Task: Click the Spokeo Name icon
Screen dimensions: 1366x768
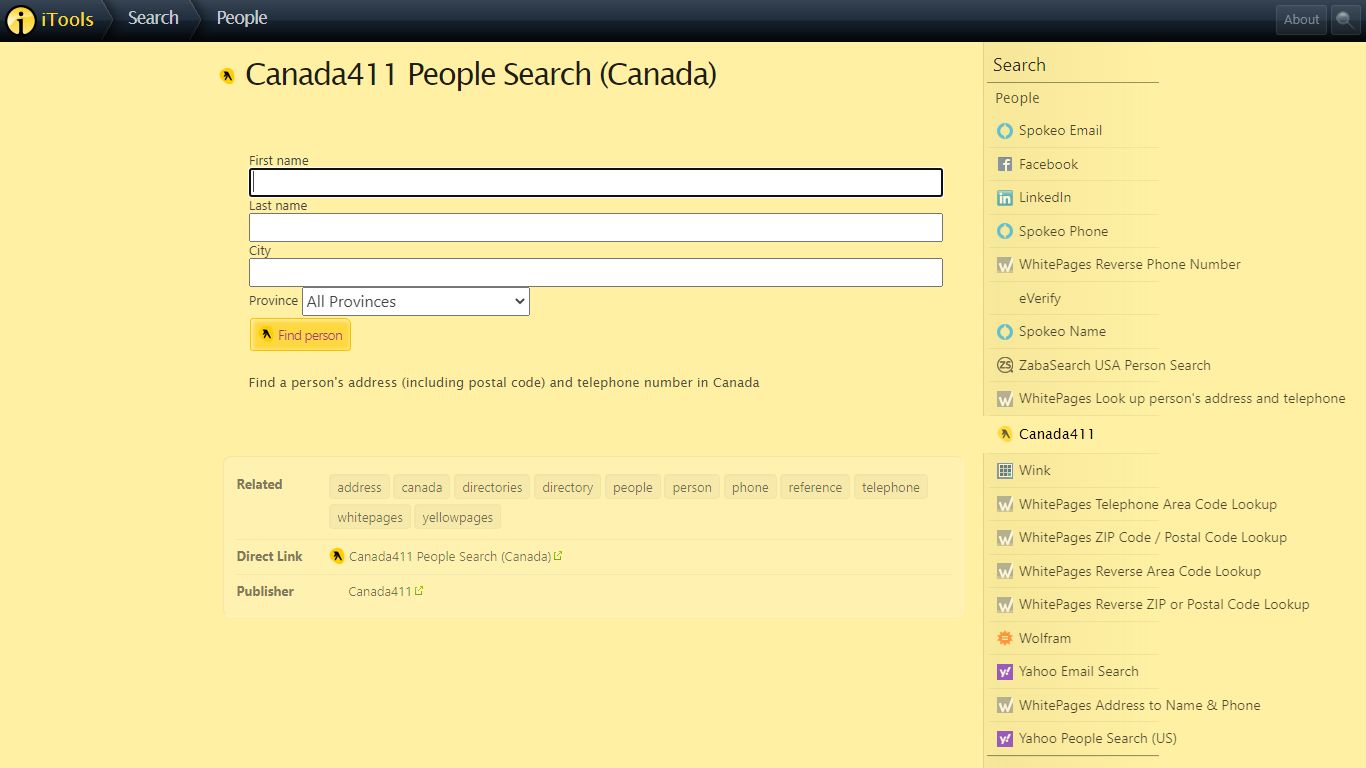Action: point(1005,332)
